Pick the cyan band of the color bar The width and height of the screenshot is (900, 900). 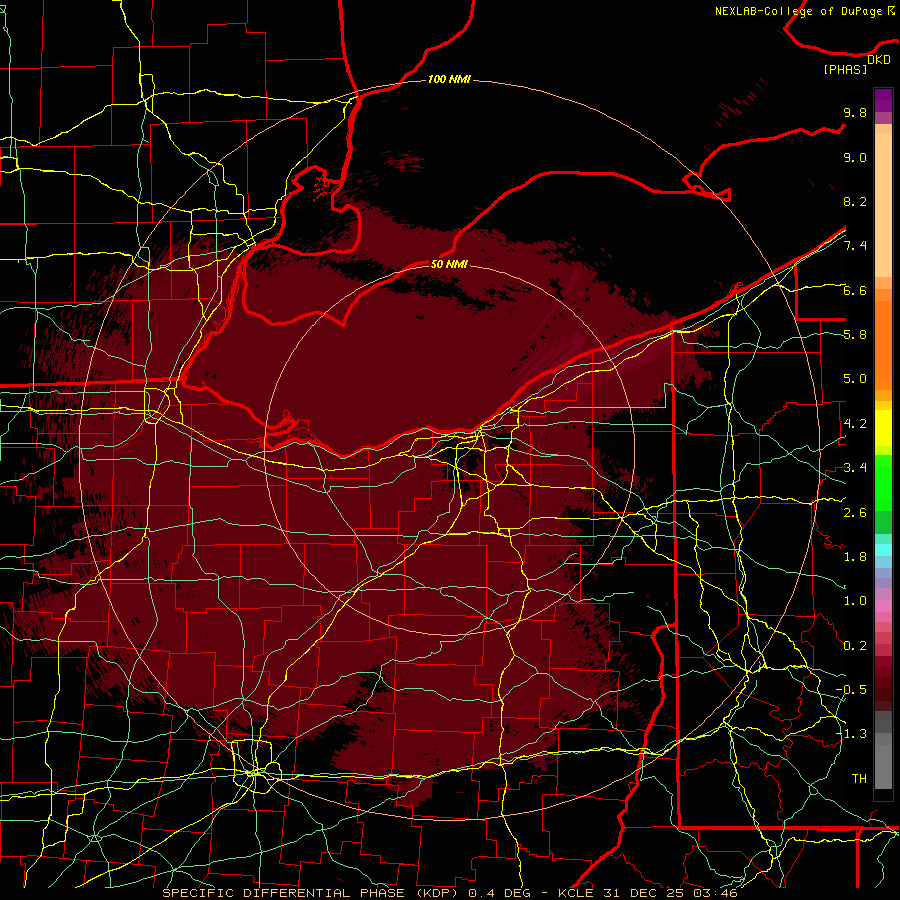883,550
